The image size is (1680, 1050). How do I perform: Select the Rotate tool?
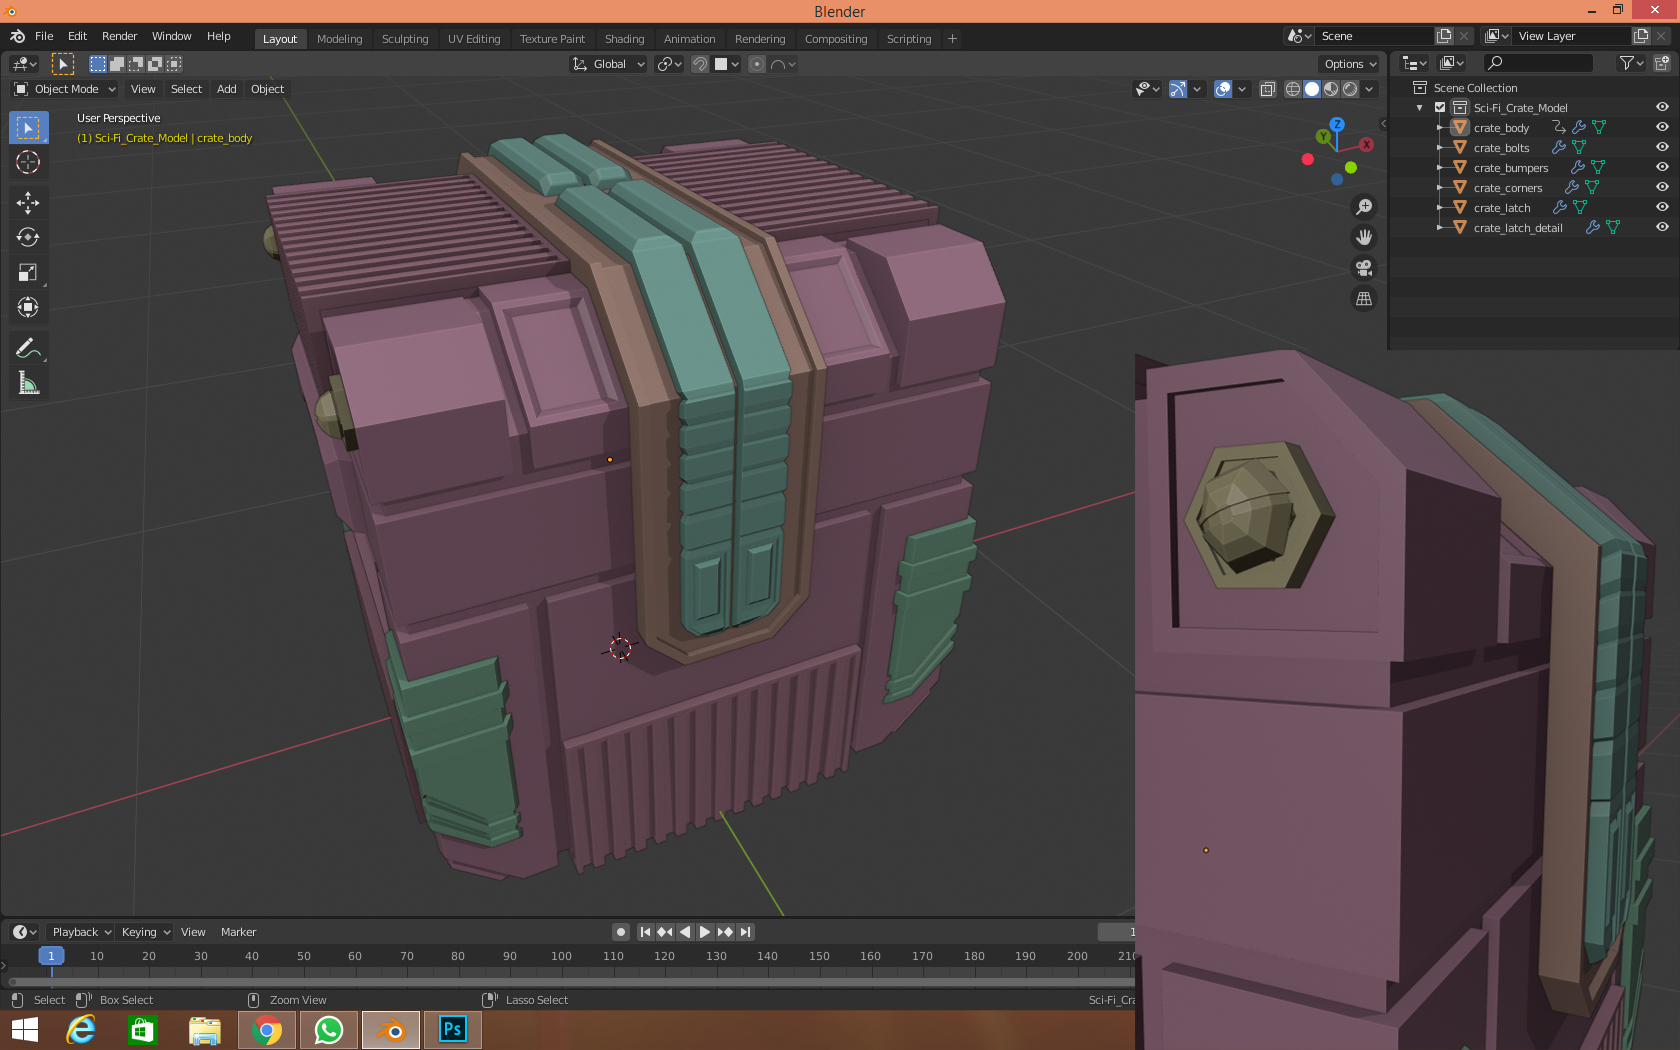click(x=28, y=238)
